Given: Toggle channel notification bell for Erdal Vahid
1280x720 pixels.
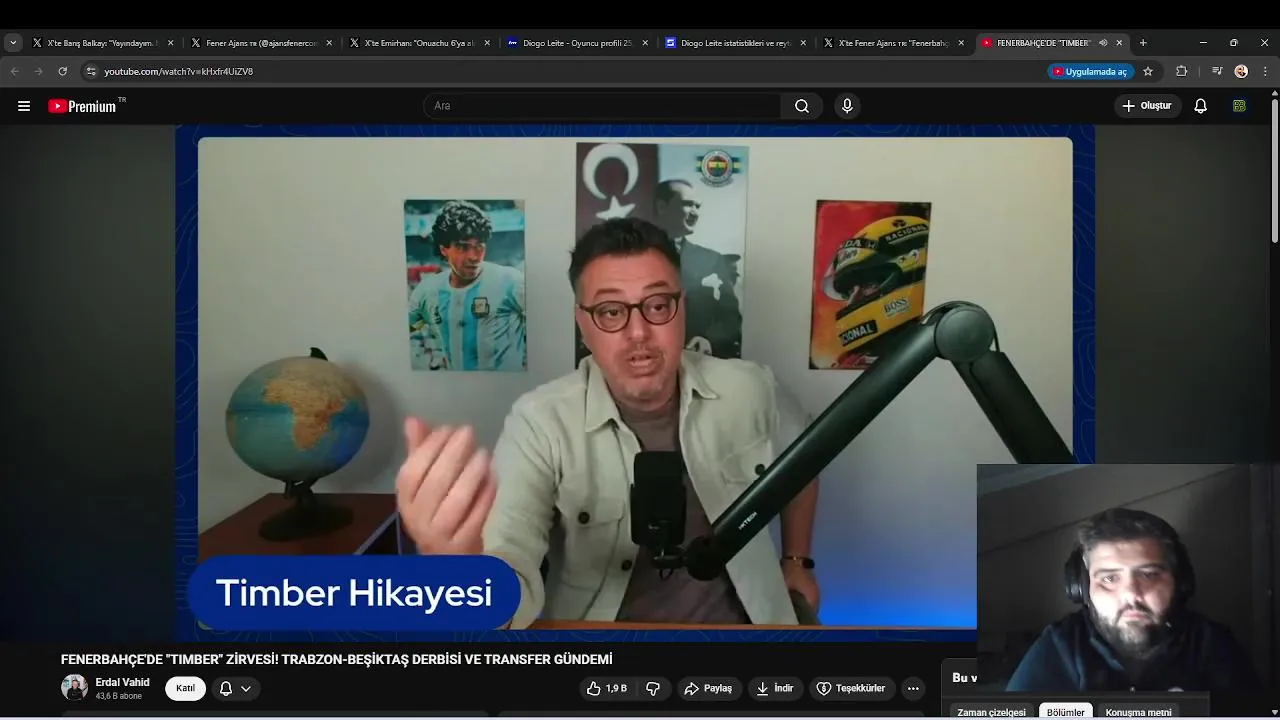Looking at the screenshot, I should [x=226, y=688].
